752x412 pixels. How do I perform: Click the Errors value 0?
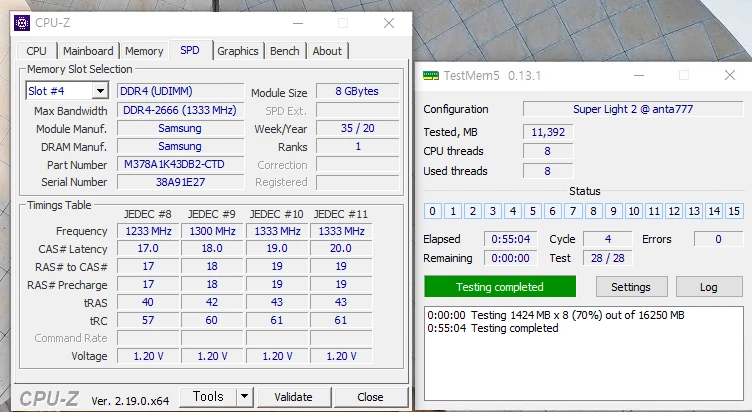tap(718, 239)
